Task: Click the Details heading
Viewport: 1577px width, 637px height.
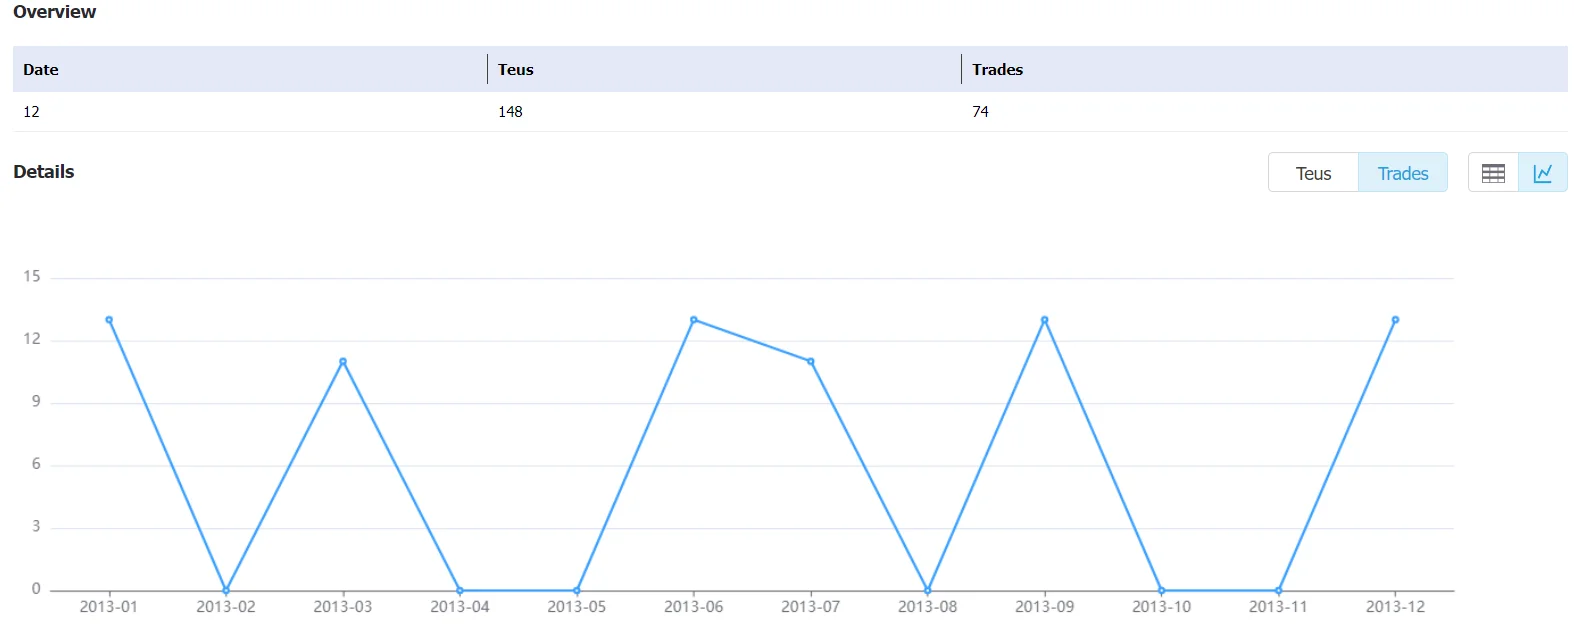Action: [x=44, y=172]
